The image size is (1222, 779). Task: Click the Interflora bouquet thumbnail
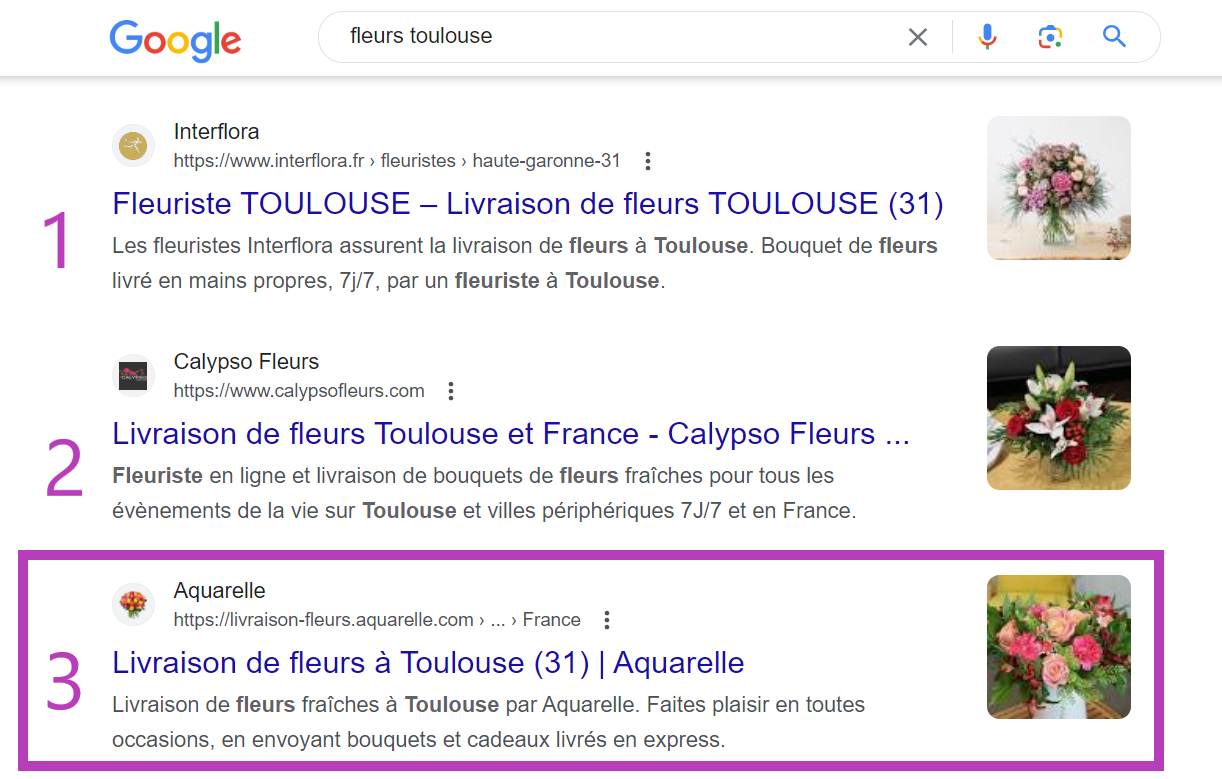tap(1058, 188)
